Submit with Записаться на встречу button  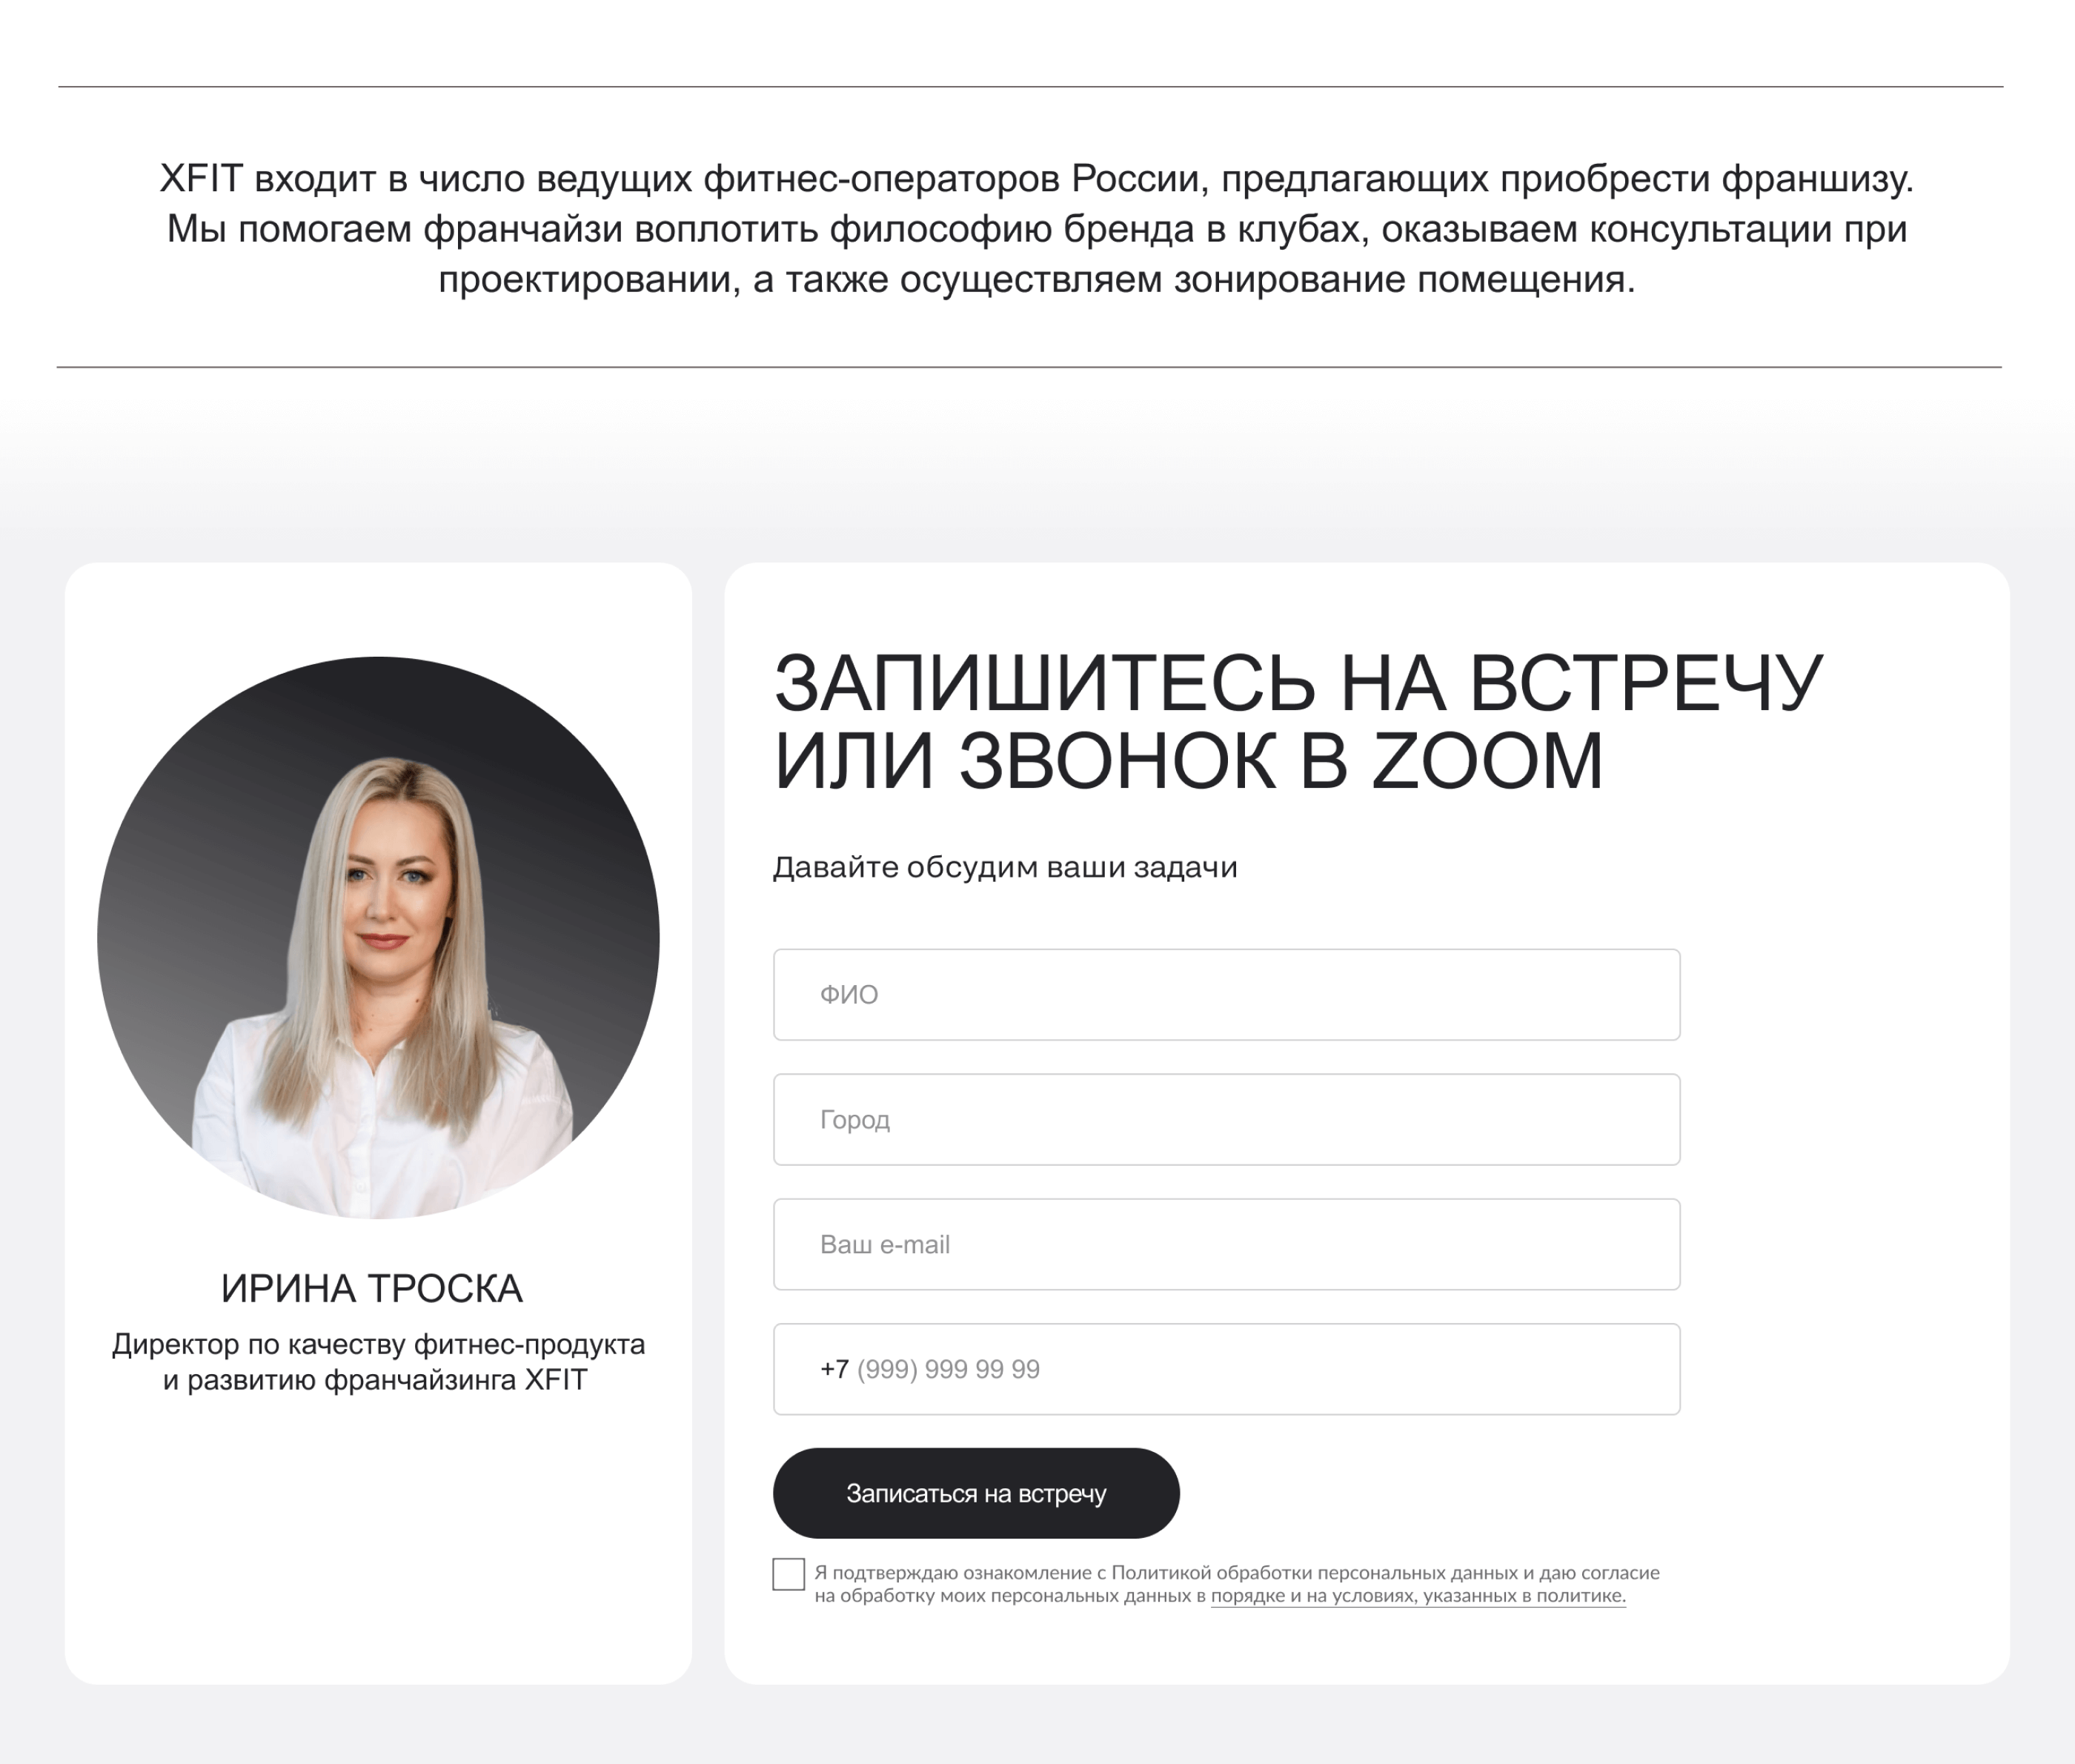976,1493
